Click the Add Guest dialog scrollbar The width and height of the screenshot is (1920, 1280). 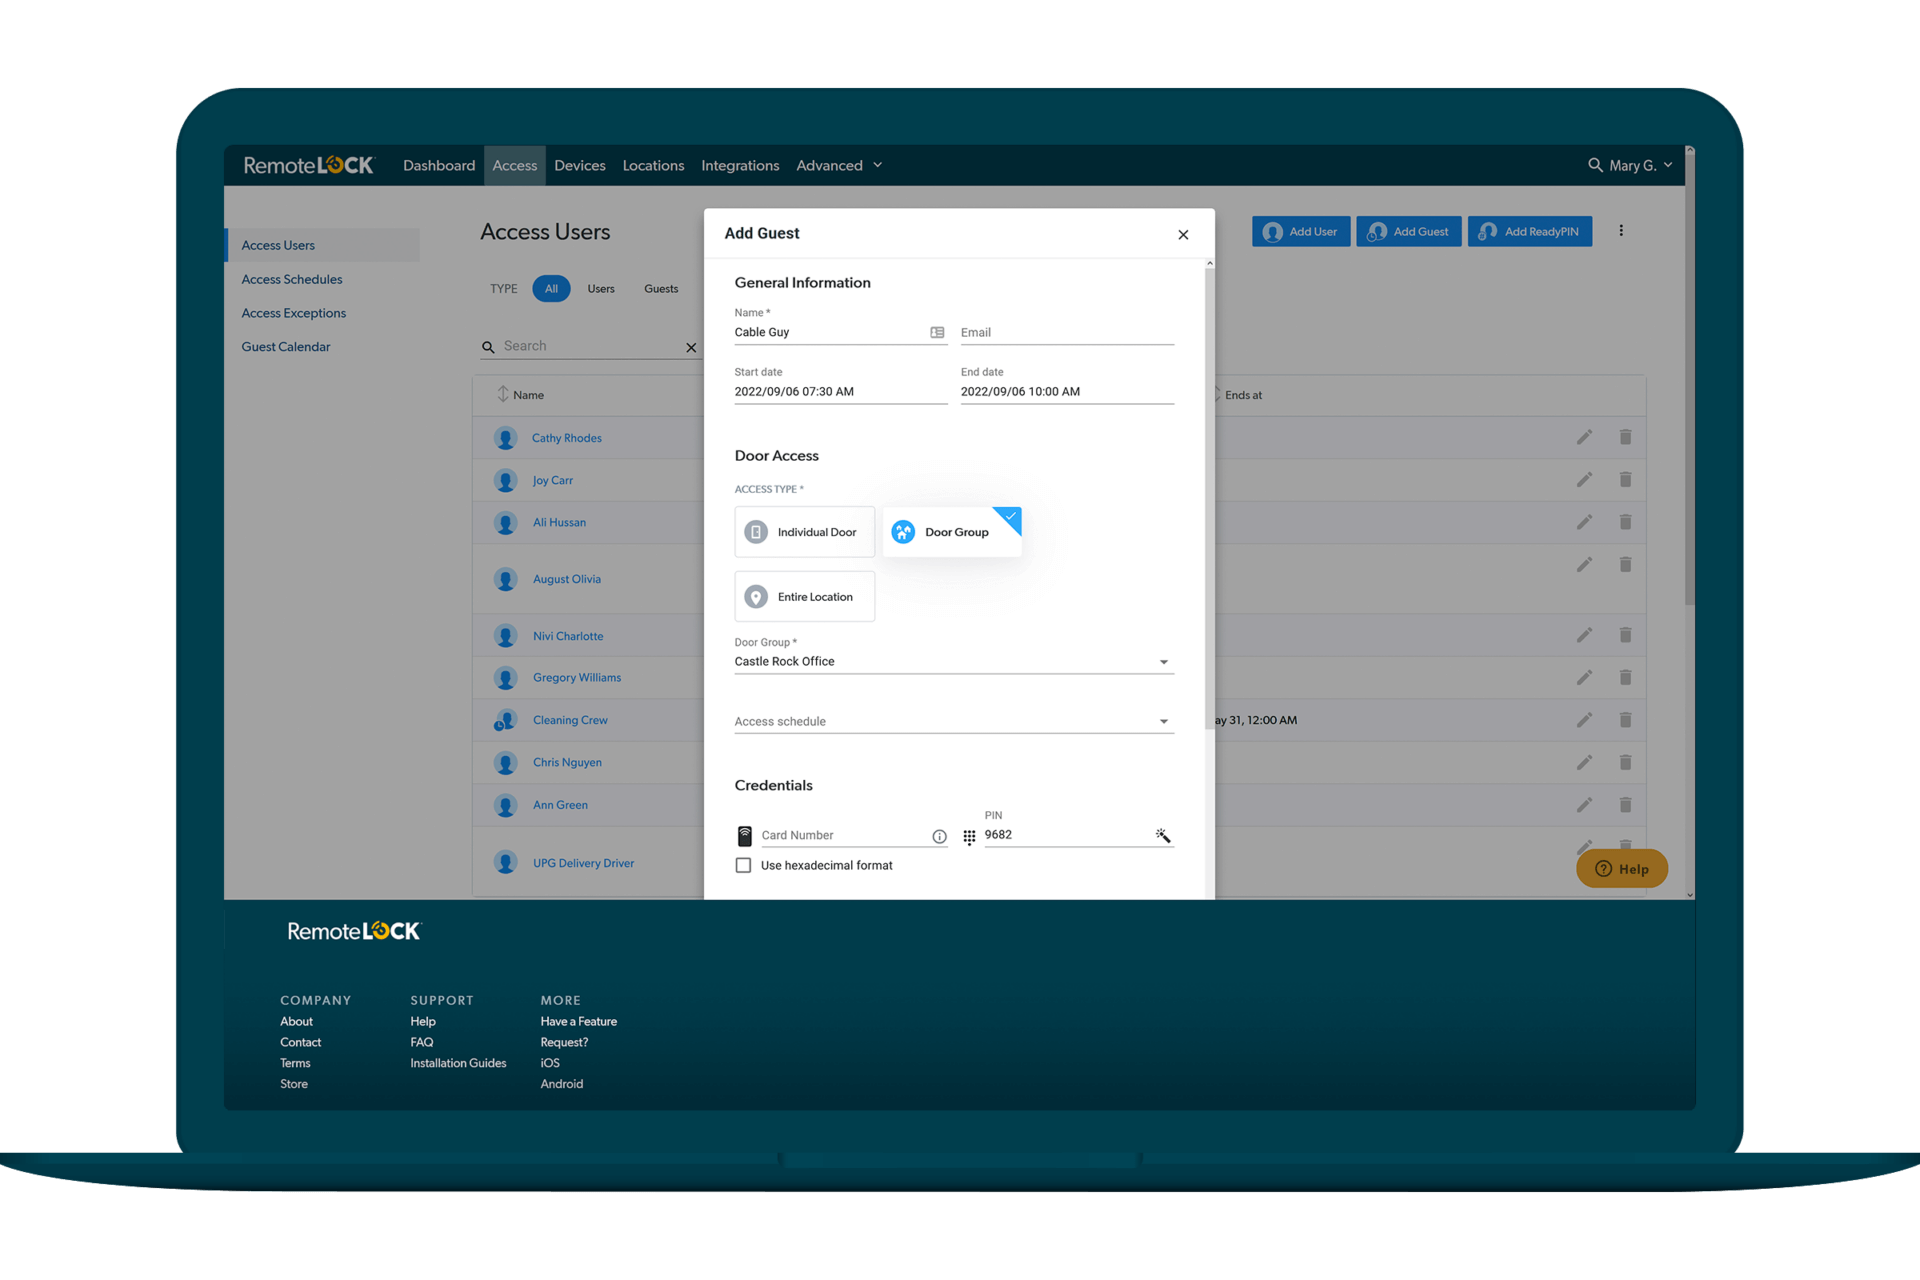click(1209, 500)
